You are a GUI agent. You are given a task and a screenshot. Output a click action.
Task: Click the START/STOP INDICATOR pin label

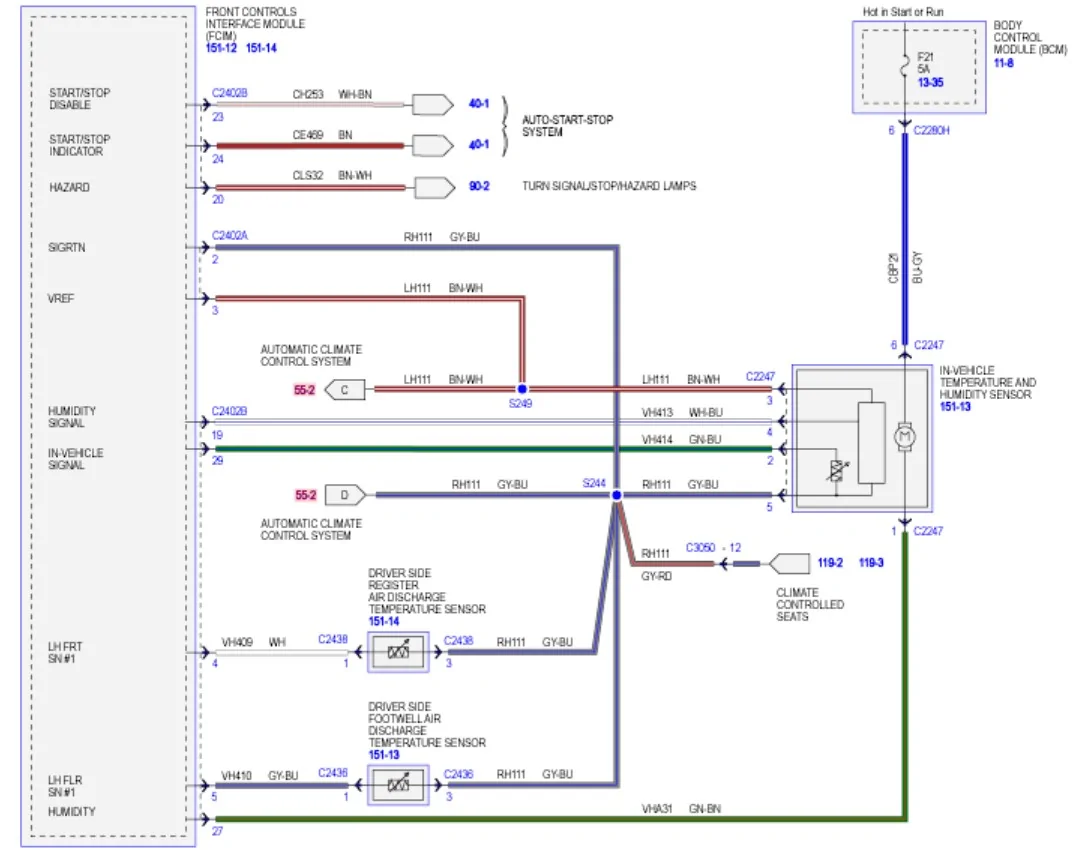pos(80,145)
